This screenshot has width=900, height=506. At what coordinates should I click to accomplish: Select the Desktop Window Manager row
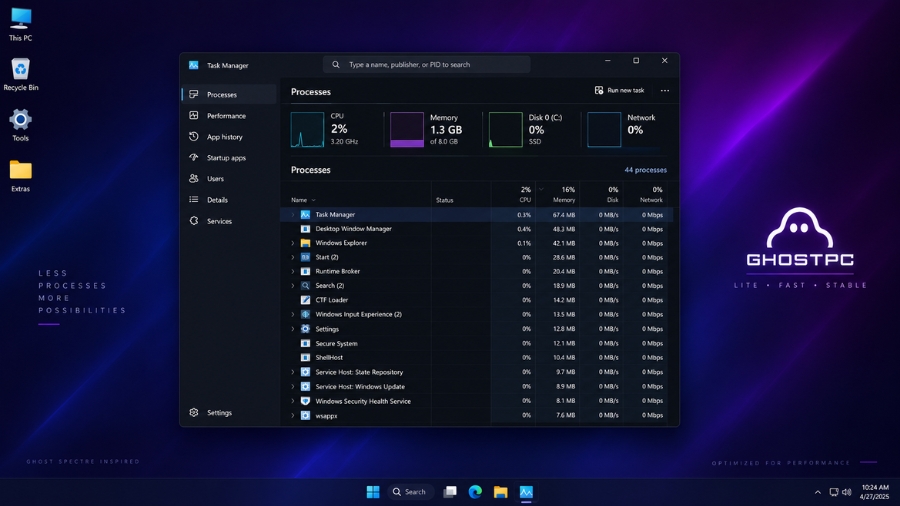[x=476, y=229]
